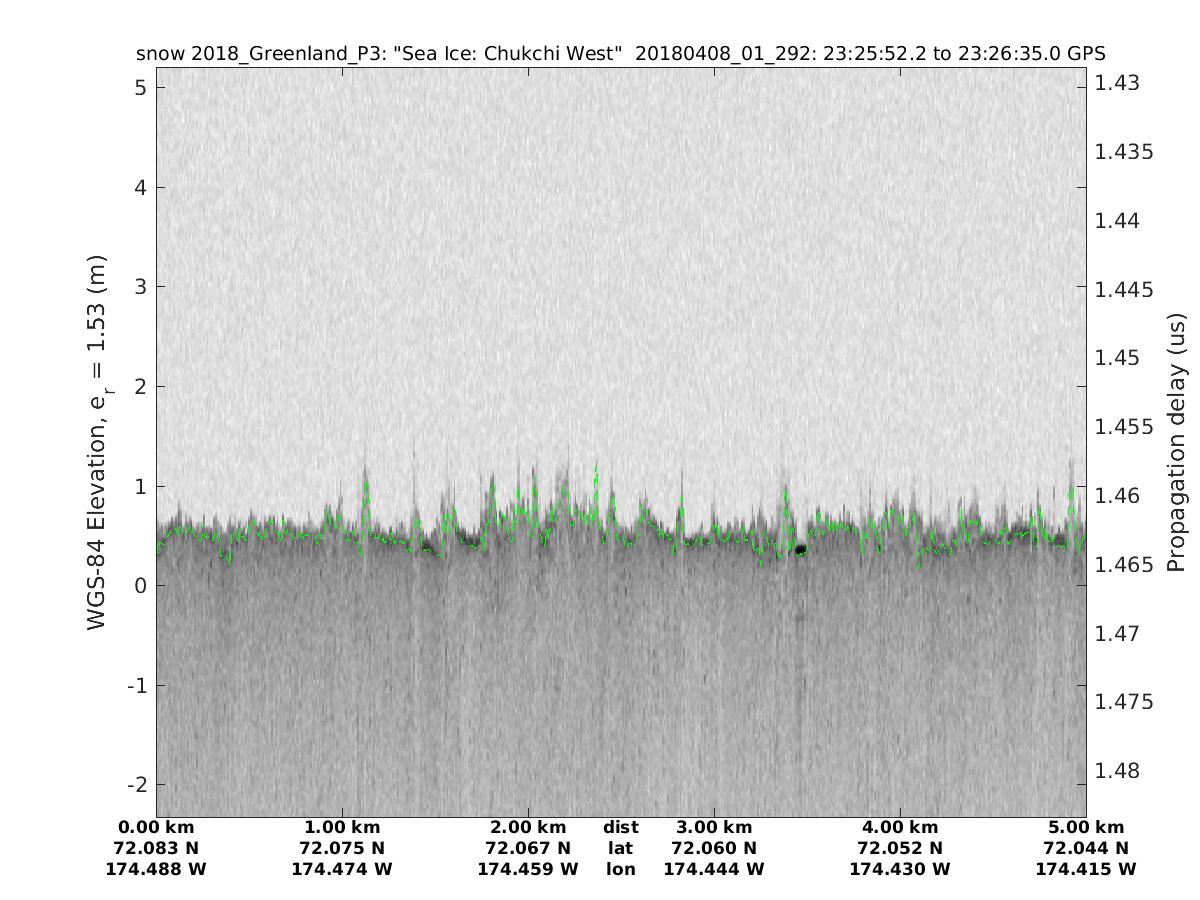1200x900 pixels.
Task: Select the "4.00 km" x-axis tick label
Action: tap(900, 827)
